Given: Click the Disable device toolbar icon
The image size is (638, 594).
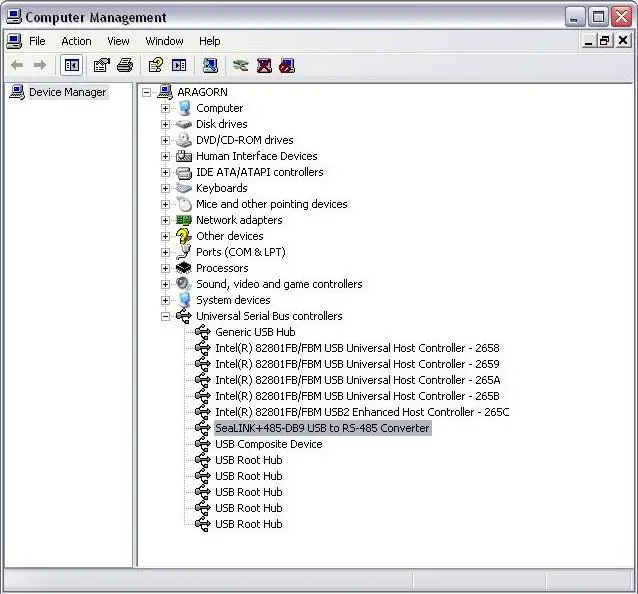Looking at the screenshot, I should point(287,65).
